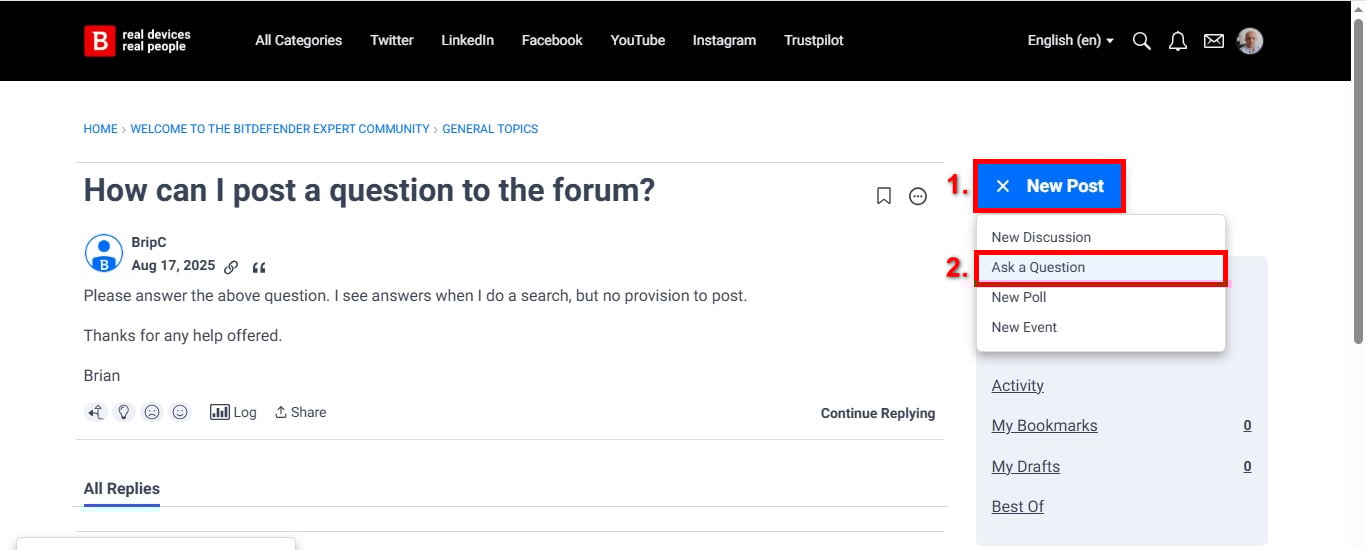Viewport: 1366px width, 550px height.
Task: Click the promote reaction arrow icon
Action: point(96,412)
